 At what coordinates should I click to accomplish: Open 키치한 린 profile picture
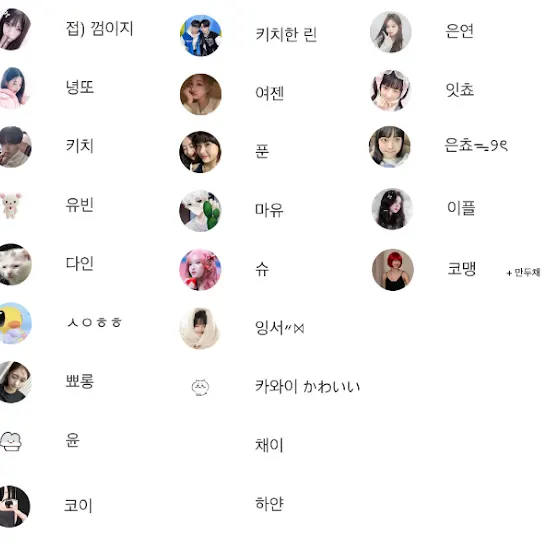point(200,35)
